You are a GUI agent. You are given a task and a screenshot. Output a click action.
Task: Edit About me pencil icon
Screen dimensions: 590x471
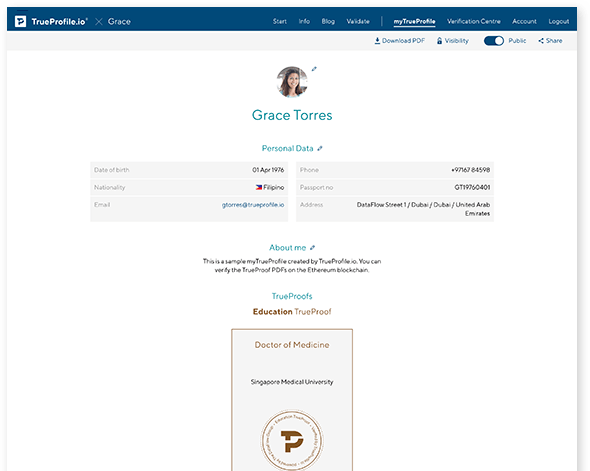point(312,248)
